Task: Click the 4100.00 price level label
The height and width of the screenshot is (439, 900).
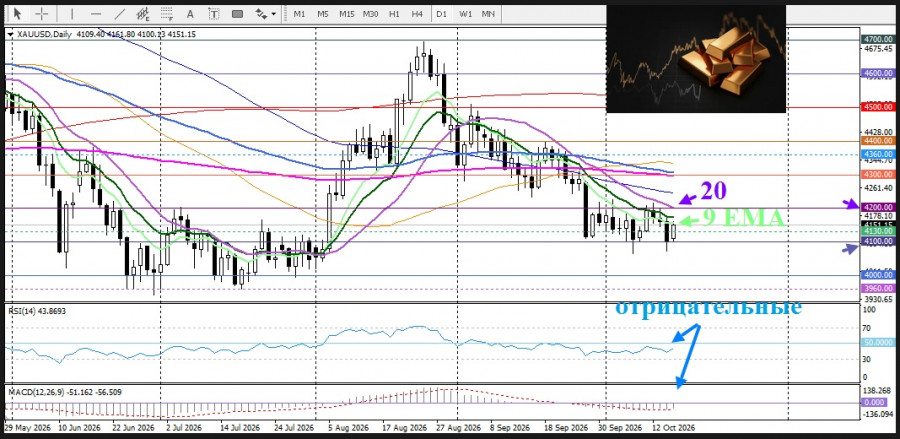Action: pyautogui.click(x=878, y=242)
